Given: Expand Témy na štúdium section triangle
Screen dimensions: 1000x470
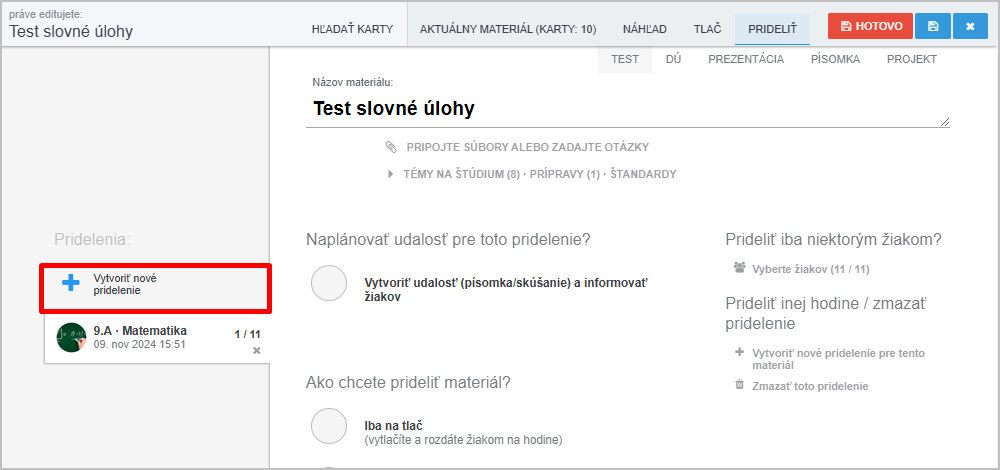Looking at the screenshot, I should pyautogui.click(x=390, y=174).
